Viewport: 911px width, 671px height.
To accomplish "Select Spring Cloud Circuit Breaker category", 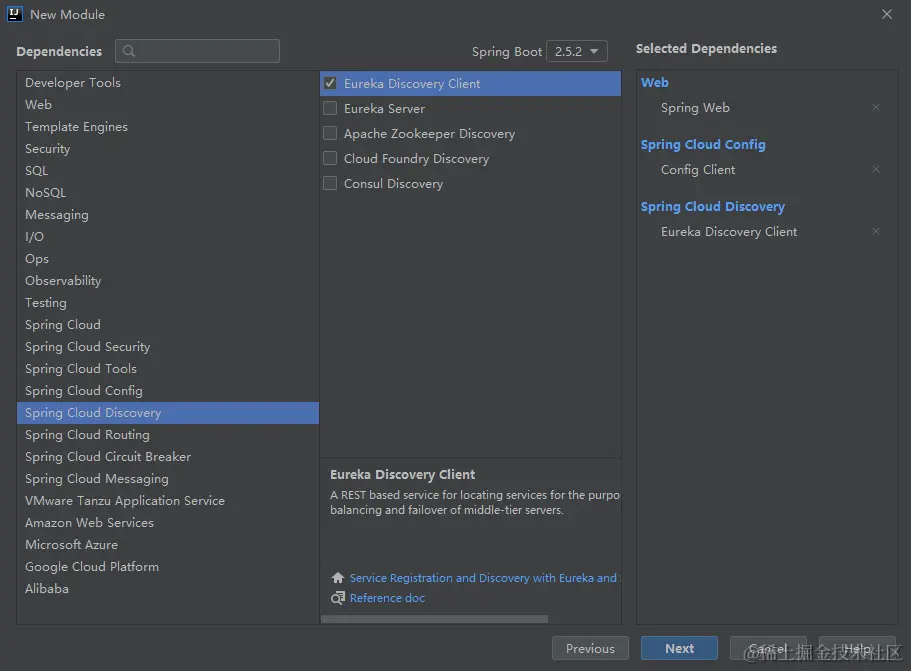I will 168,457.
